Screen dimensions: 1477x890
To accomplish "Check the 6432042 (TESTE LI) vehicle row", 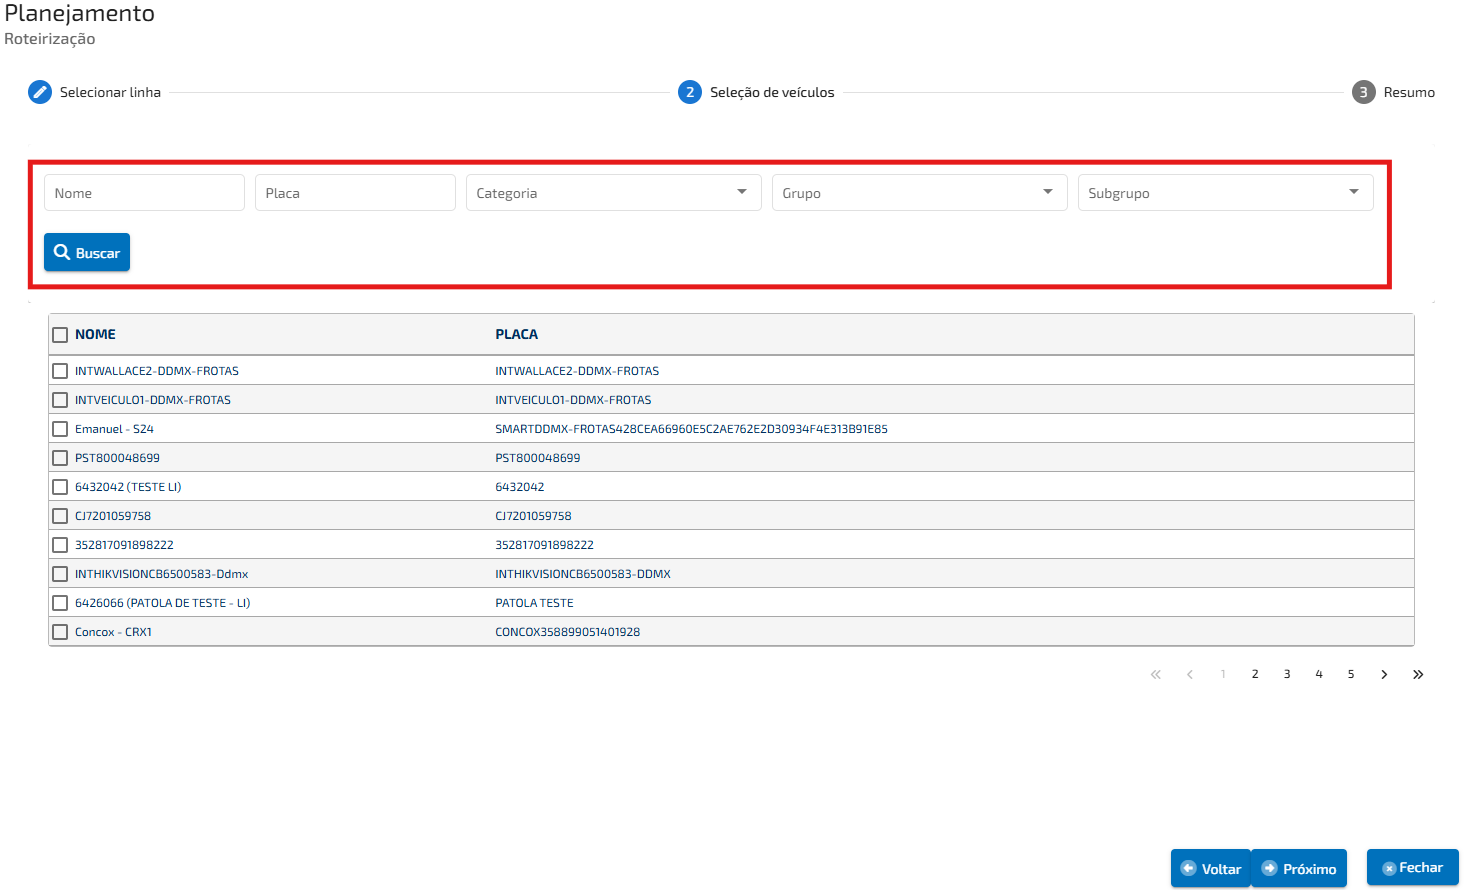I will pyautogui.click(x=60, y=487).
